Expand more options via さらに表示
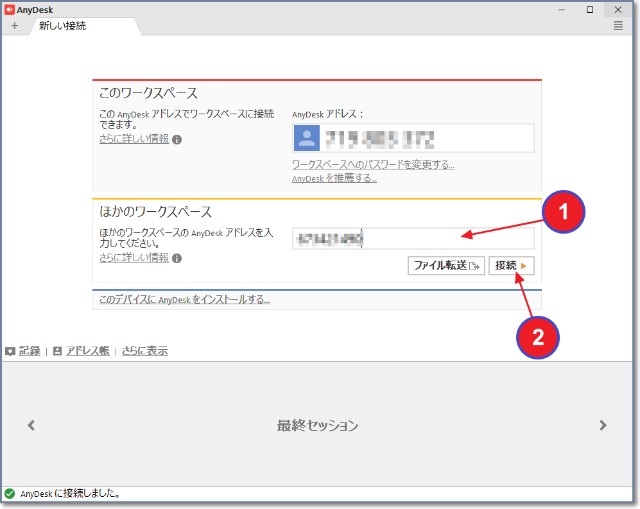This screenshot has height=509, width=640. tap(144, 351)
